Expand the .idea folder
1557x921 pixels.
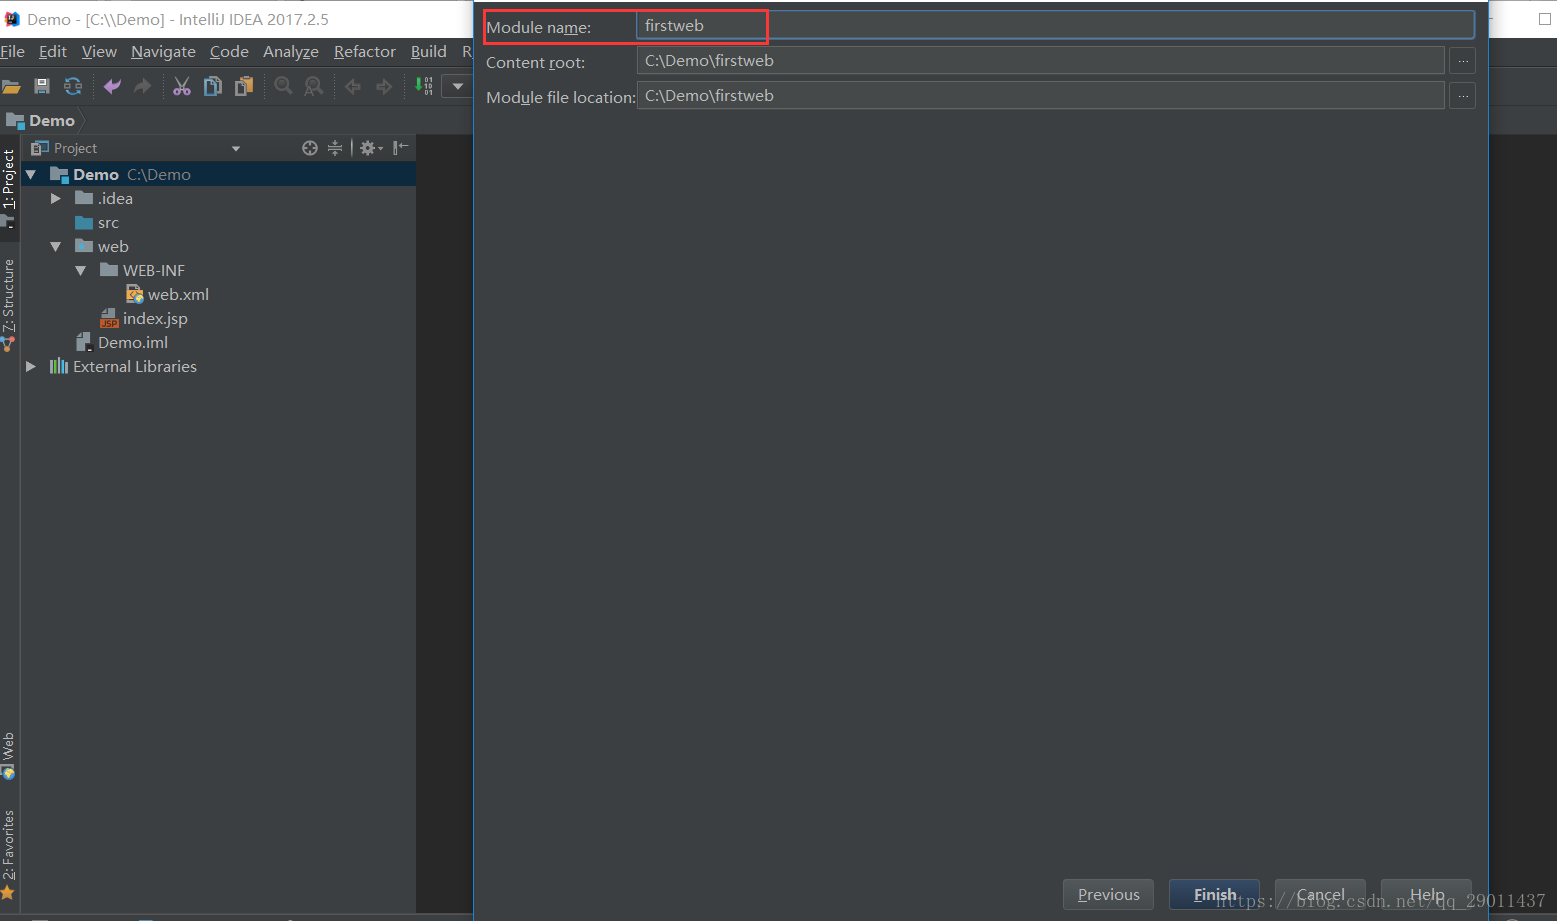(56, 199)
